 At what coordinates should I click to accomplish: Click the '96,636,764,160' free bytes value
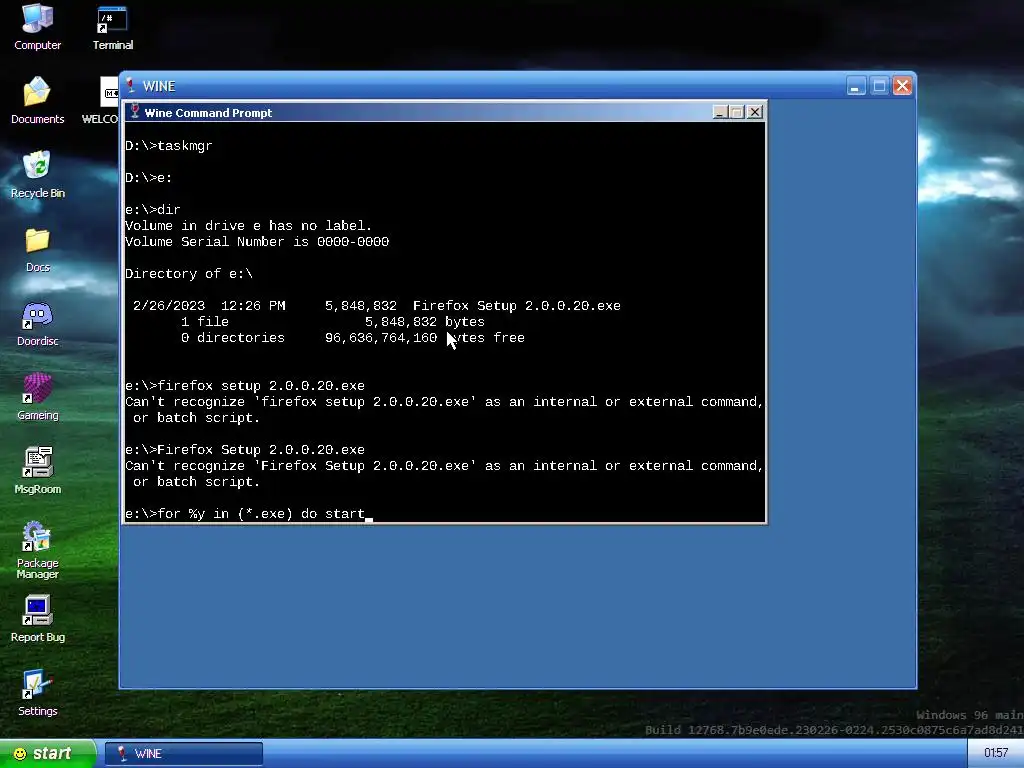(381, 338)
